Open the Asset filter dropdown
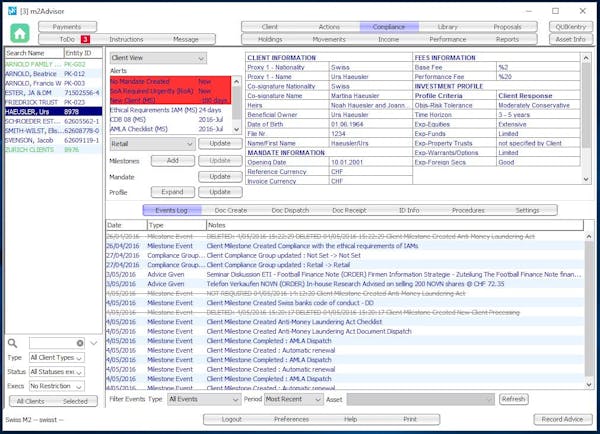 tap(420, 399)
